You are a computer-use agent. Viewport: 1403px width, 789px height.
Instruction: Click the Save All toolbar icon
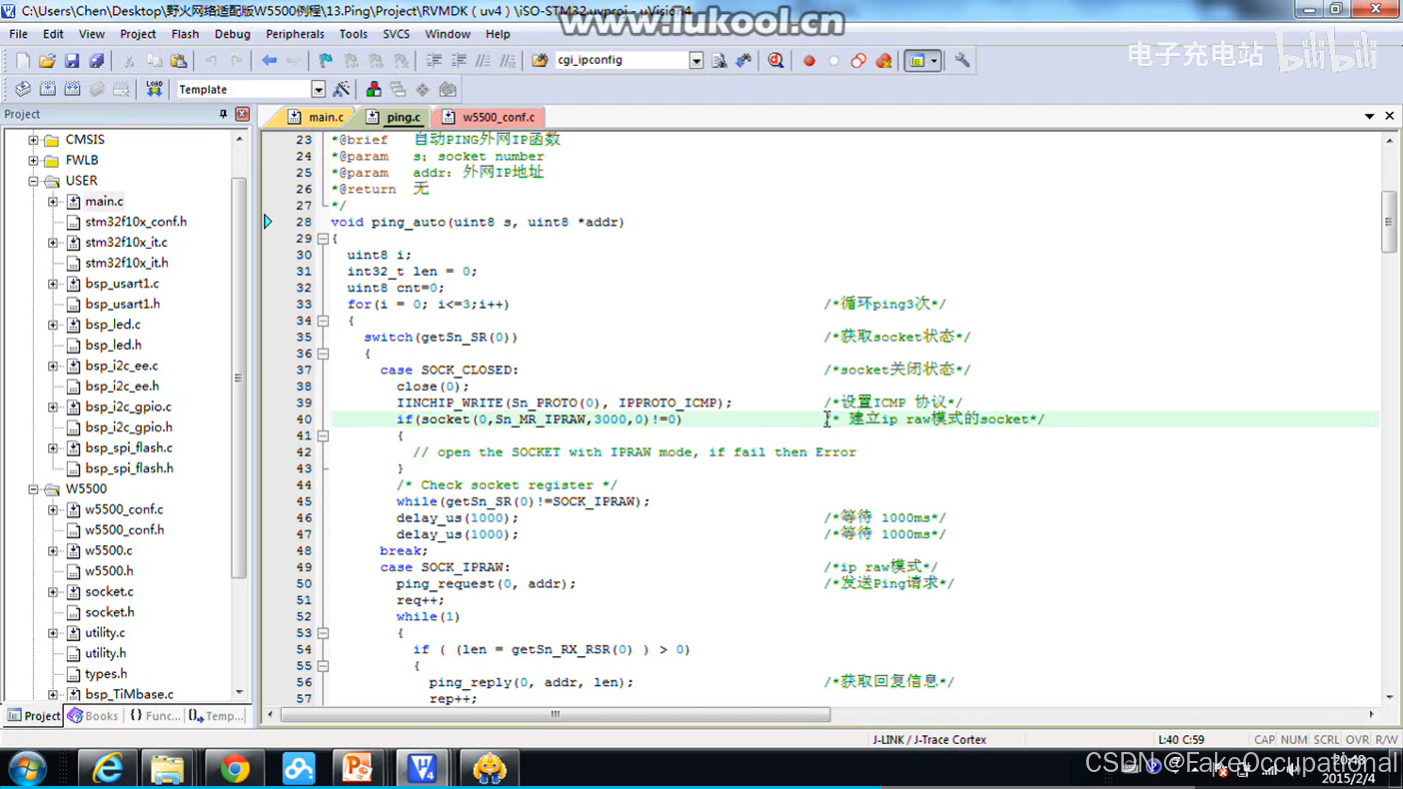pos(97,61)
